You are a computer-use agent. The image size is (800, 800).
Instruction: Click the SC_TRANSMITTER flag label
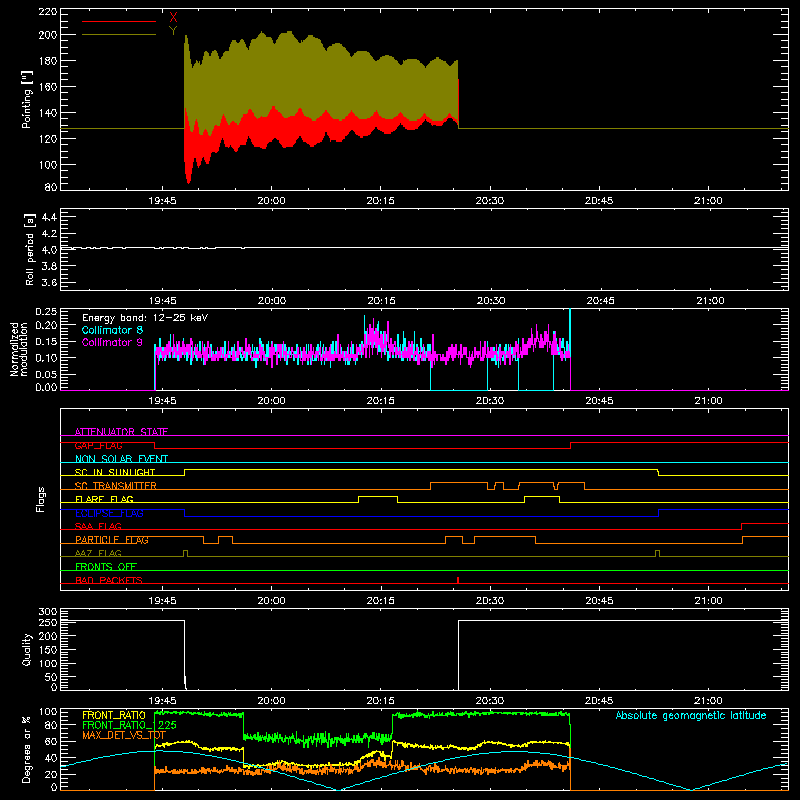pos(116,486)
